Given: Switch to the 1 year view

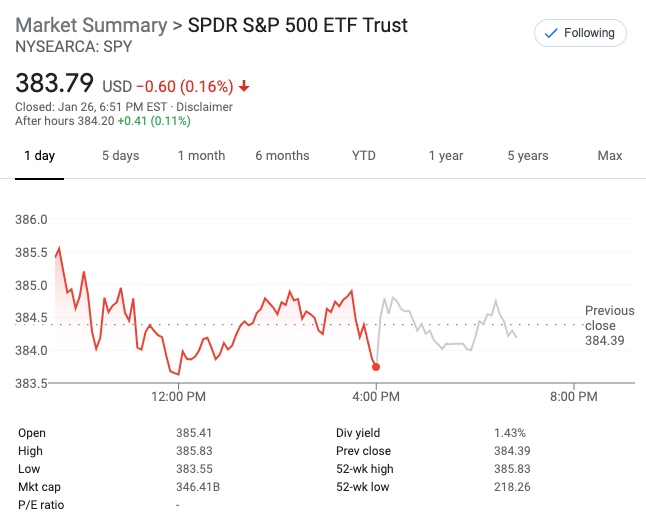Looking at the screenshot, I should pyautogui.click(x=445, y=156).
